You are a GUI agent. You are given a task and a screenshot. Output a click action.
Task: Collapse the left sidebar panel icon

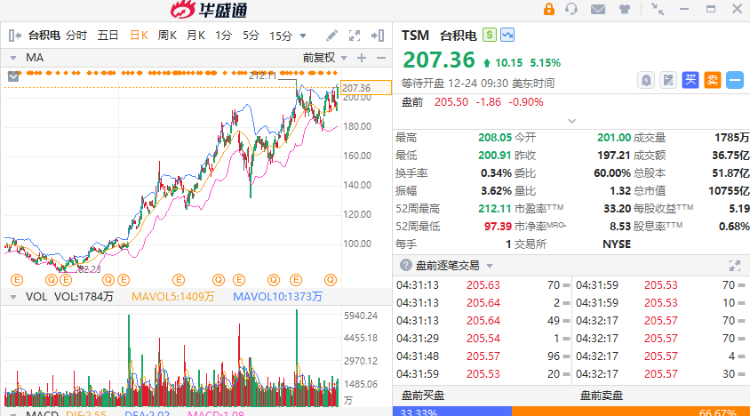pyautogui.click(x=15, y=35)
